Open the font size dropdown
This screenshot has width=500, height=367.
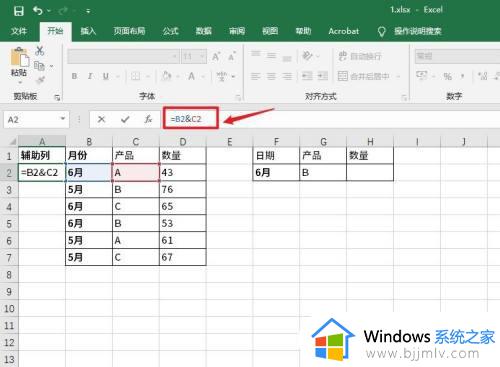pyautogui.click(x=202, y=57)
